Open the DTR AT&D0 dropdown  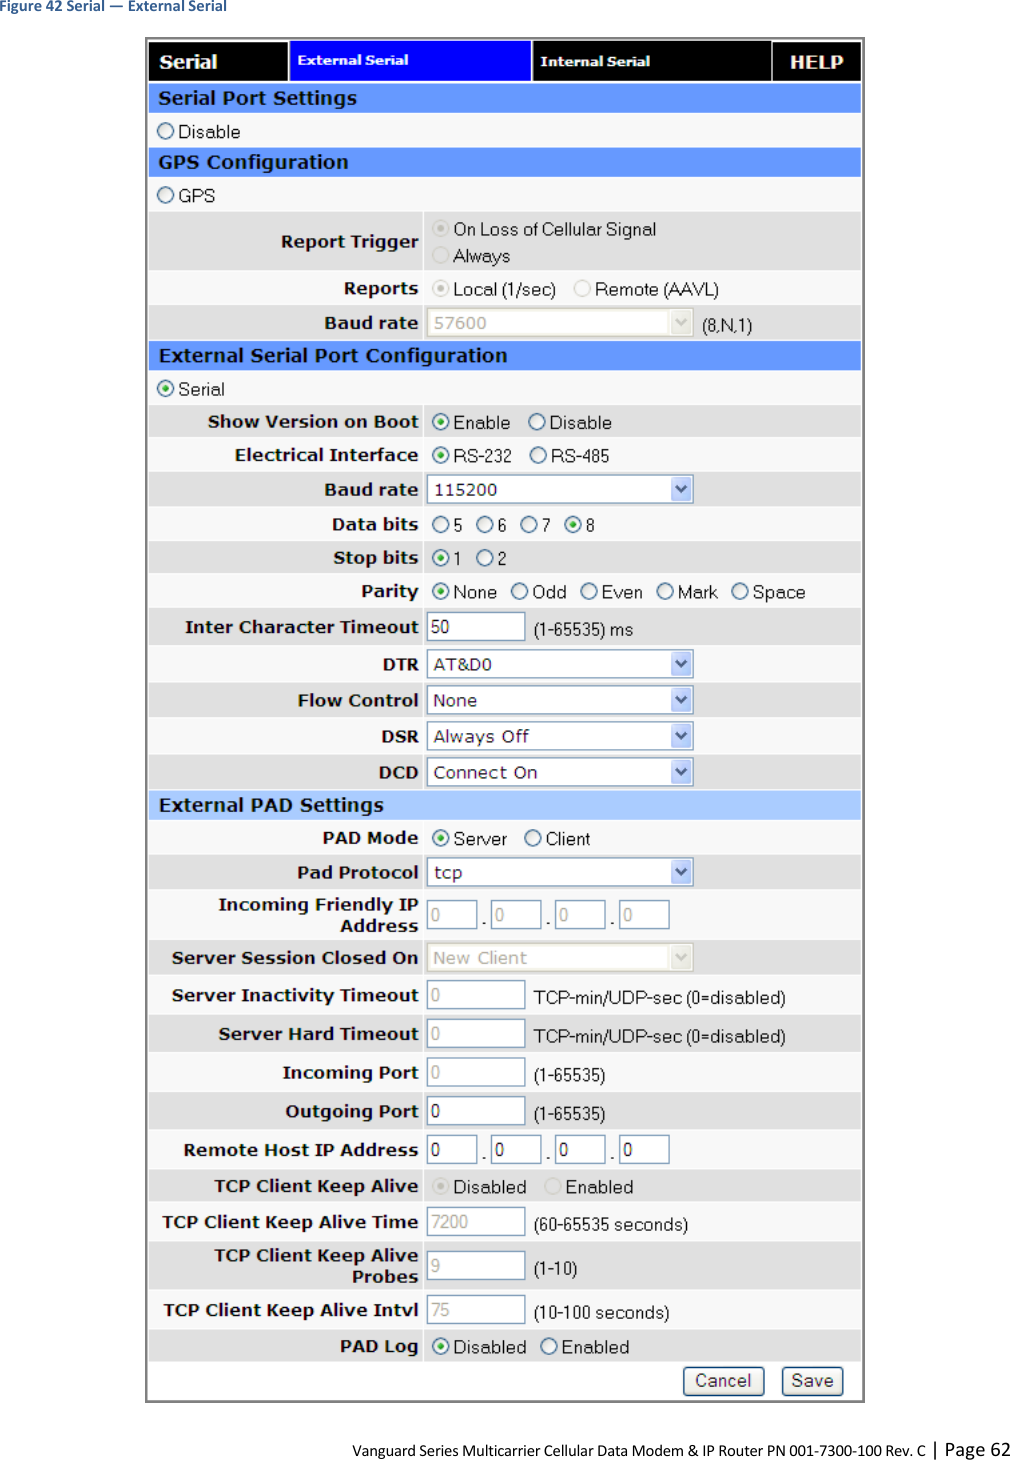pyautogui.click(x=560, y=664)
